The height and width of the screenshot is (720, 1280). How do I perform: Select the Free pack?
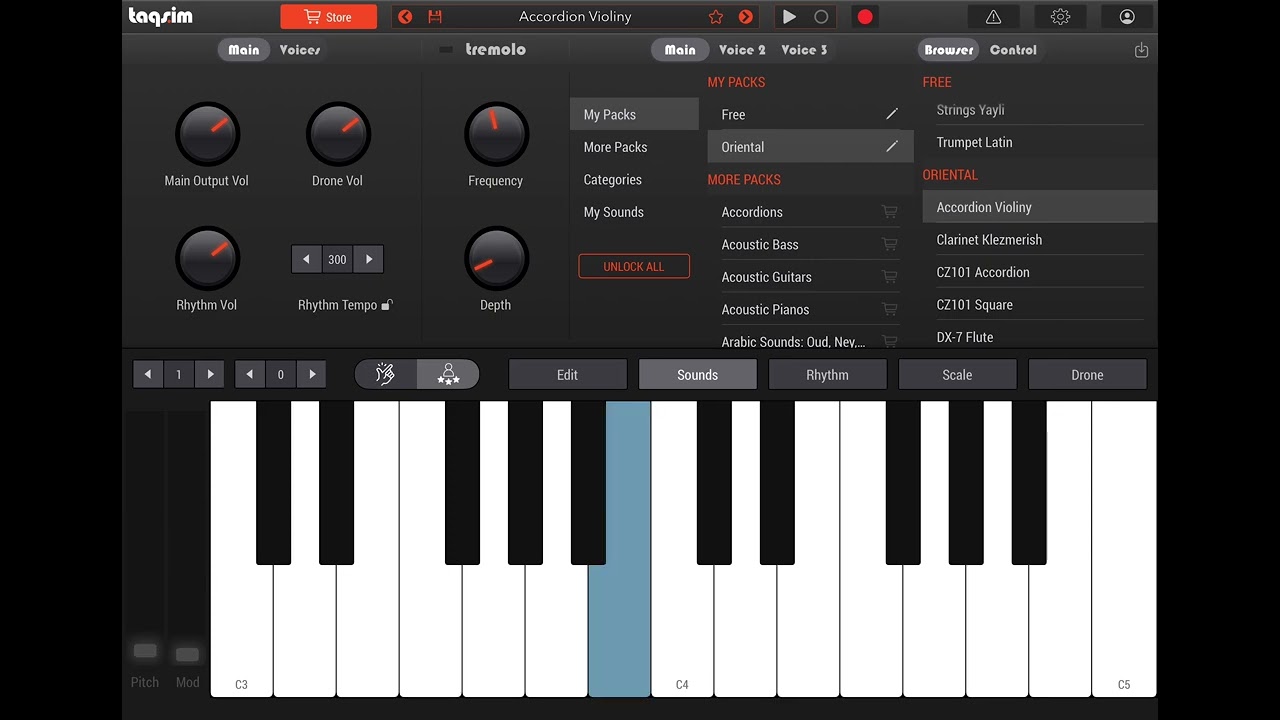click(x=810, y=114)
